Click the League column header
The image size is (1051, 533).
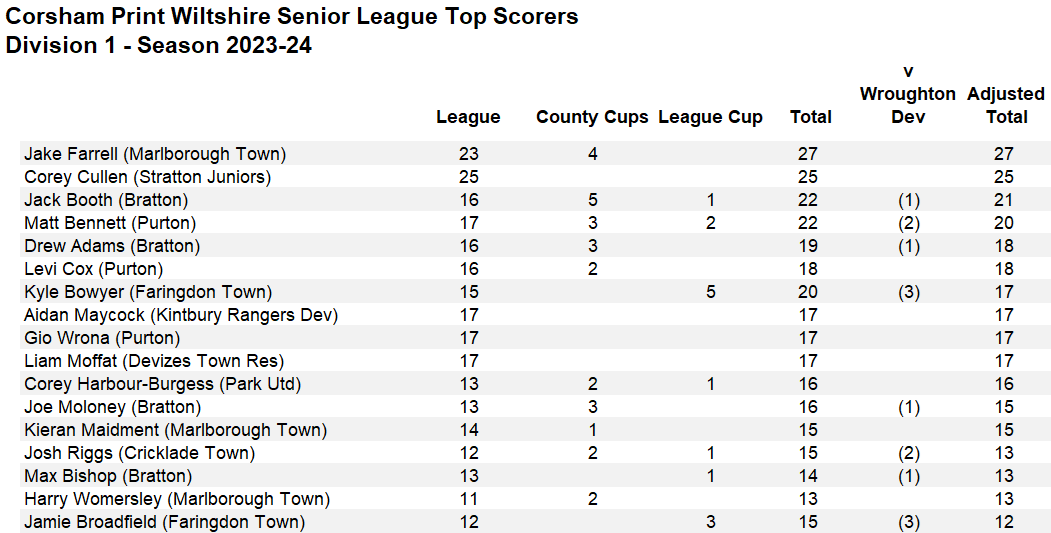point(468,117)
